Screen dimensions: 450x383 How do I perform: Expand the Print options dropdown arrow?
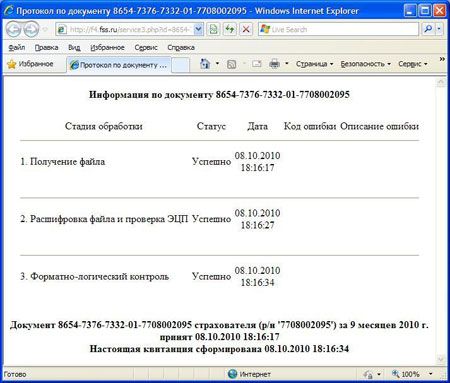(x=287, y=63)
